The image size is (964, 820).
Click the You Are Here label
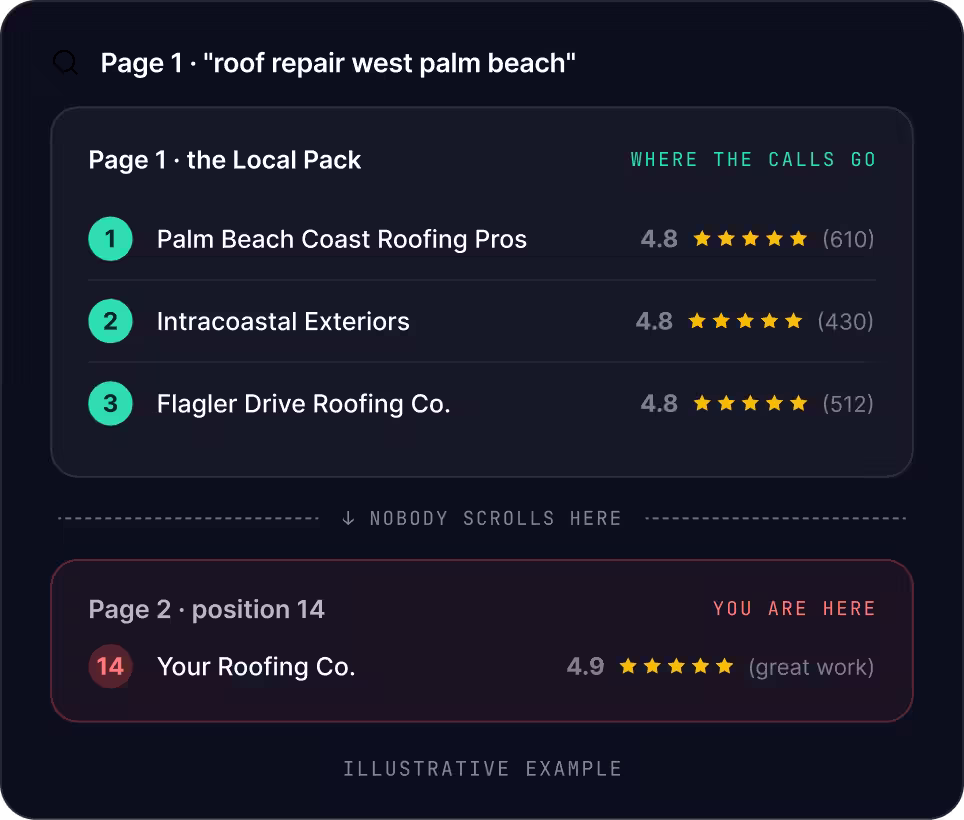794,609
